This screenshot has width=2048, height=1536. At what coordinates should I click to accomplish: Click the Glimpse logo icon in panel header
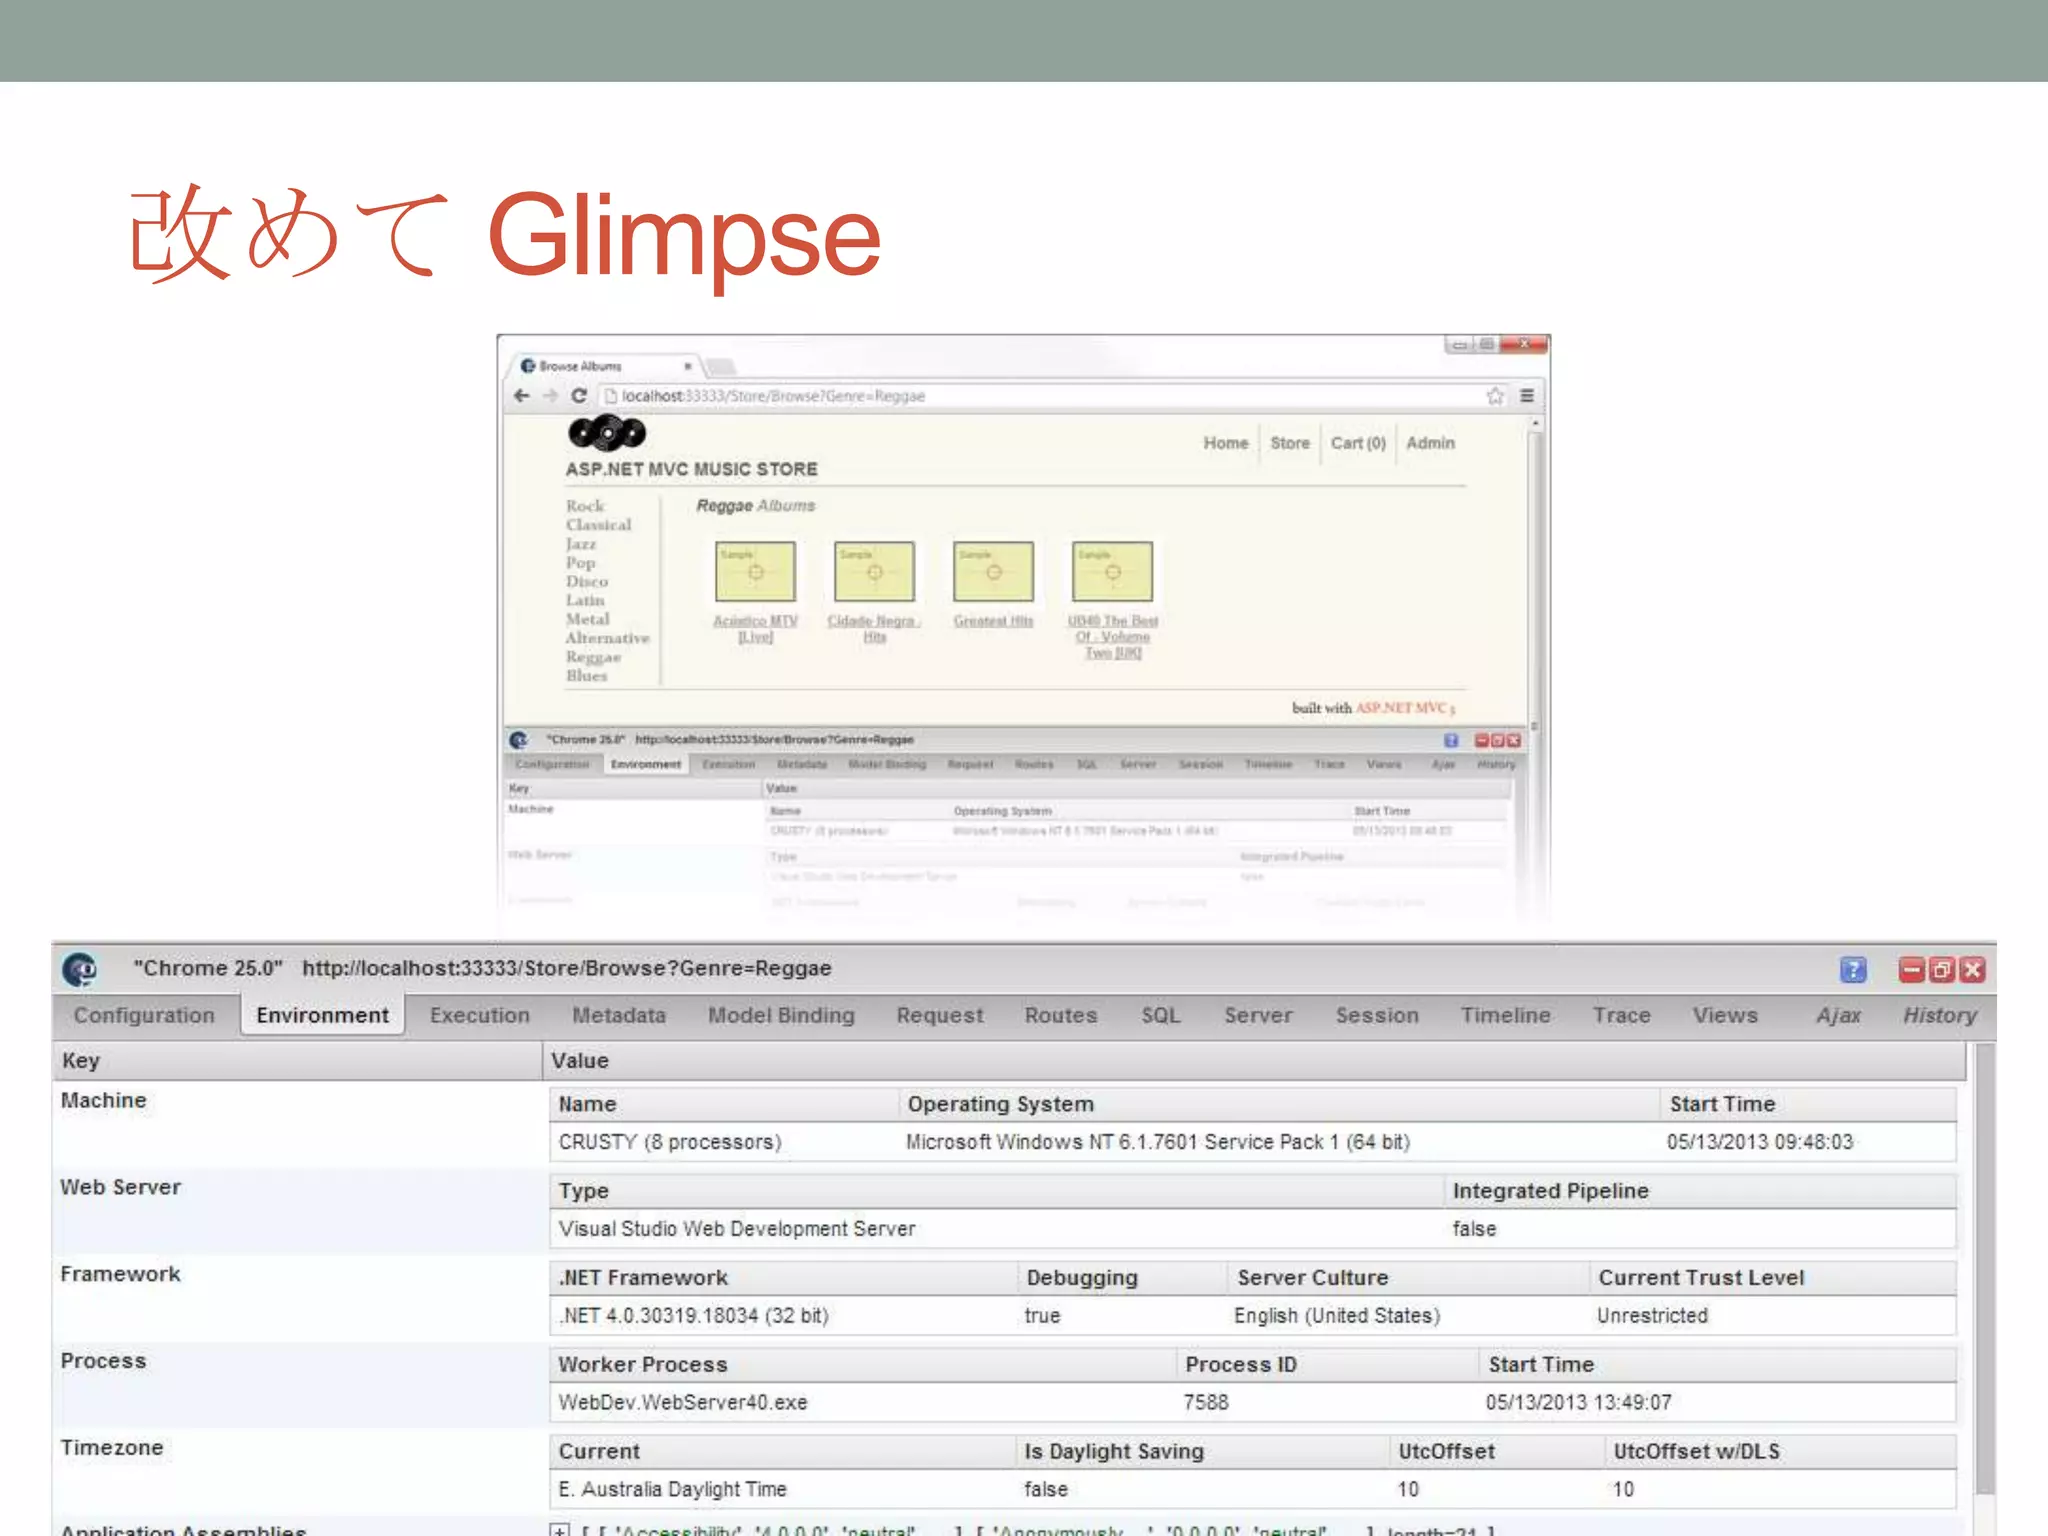[x=80, y=969]
